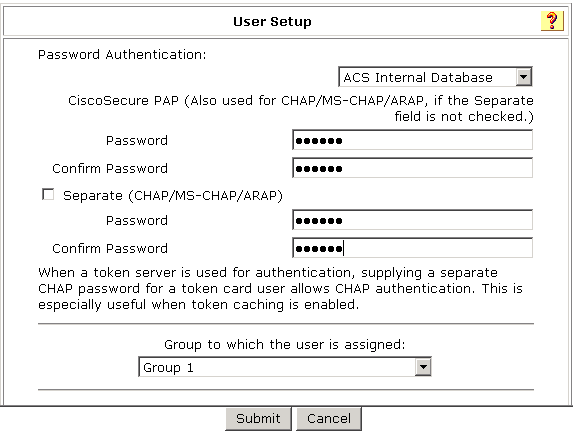
Task: Click the User Setup title header
Action: tap(272, 21)
